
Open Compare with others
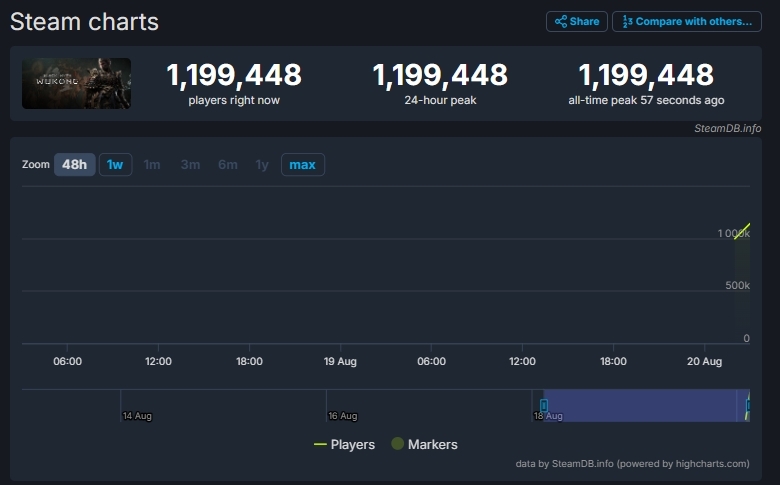click(685, 21)
